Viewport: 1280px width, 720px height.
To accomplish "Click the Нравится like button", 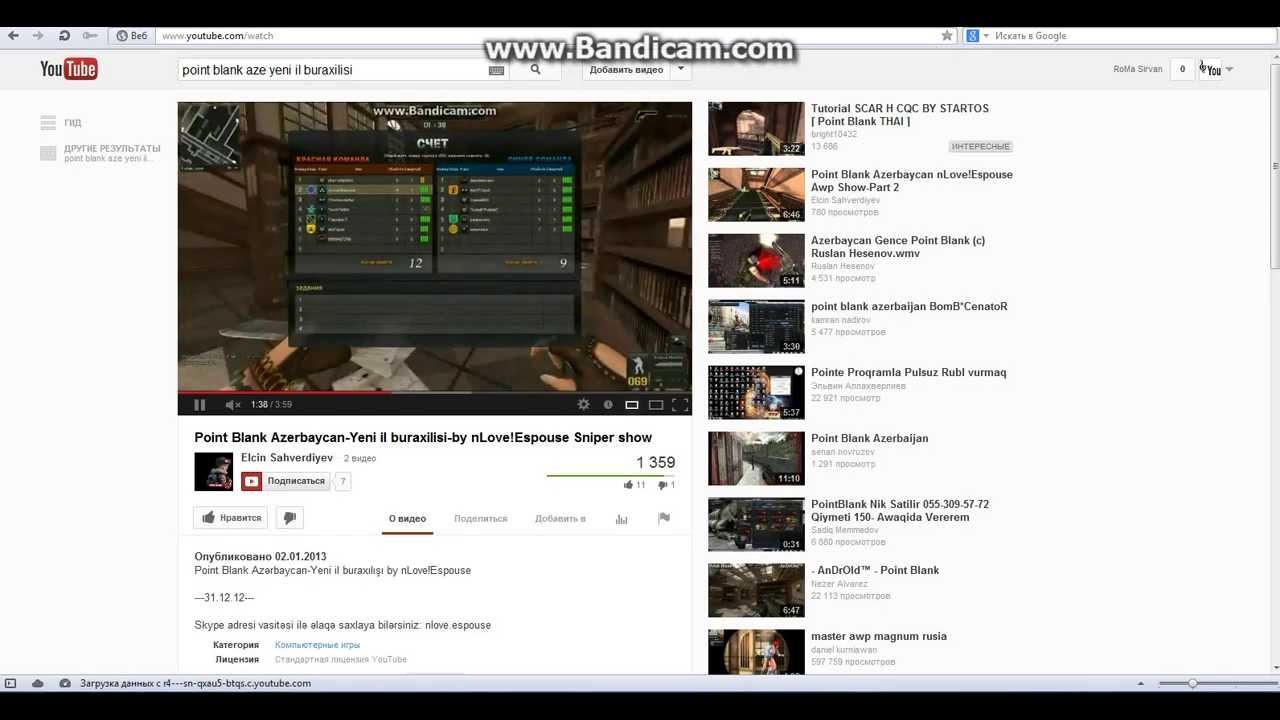I will [230, 518].
